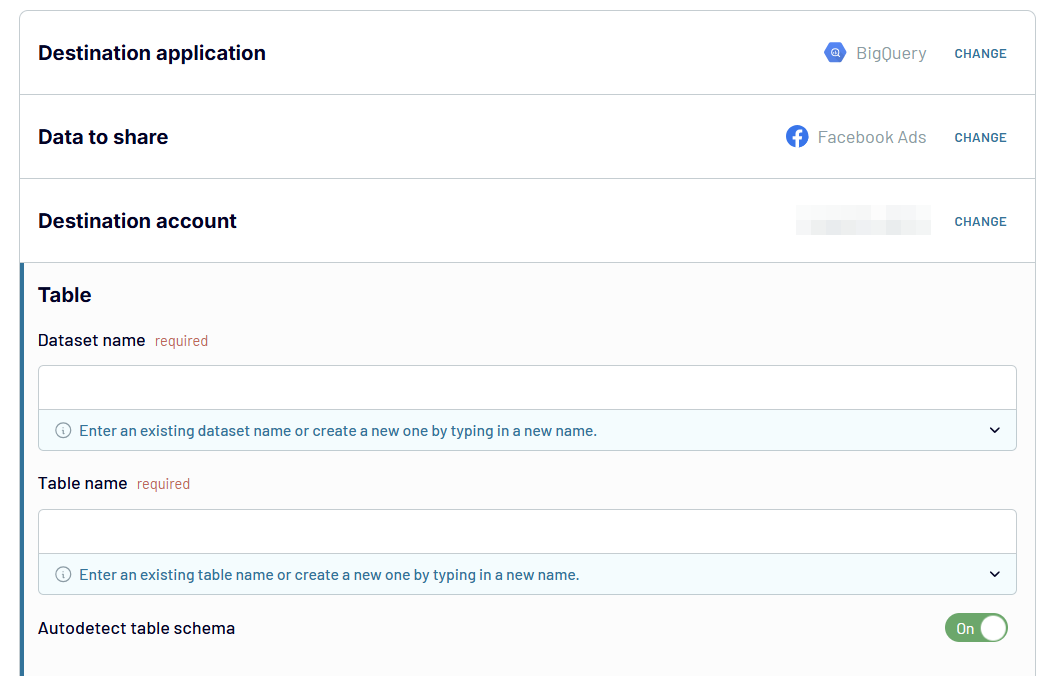Focus the Table name input field
The height and width of the screenshot is (676, 1051).
click(x=528, y=531)
